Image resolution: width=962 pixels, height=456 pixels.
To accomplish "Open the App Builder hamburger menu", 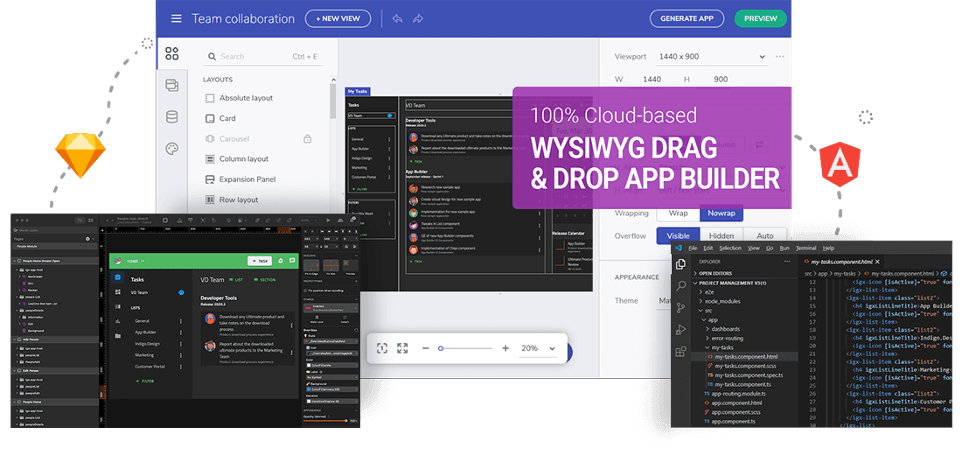I will coord(176,18).
